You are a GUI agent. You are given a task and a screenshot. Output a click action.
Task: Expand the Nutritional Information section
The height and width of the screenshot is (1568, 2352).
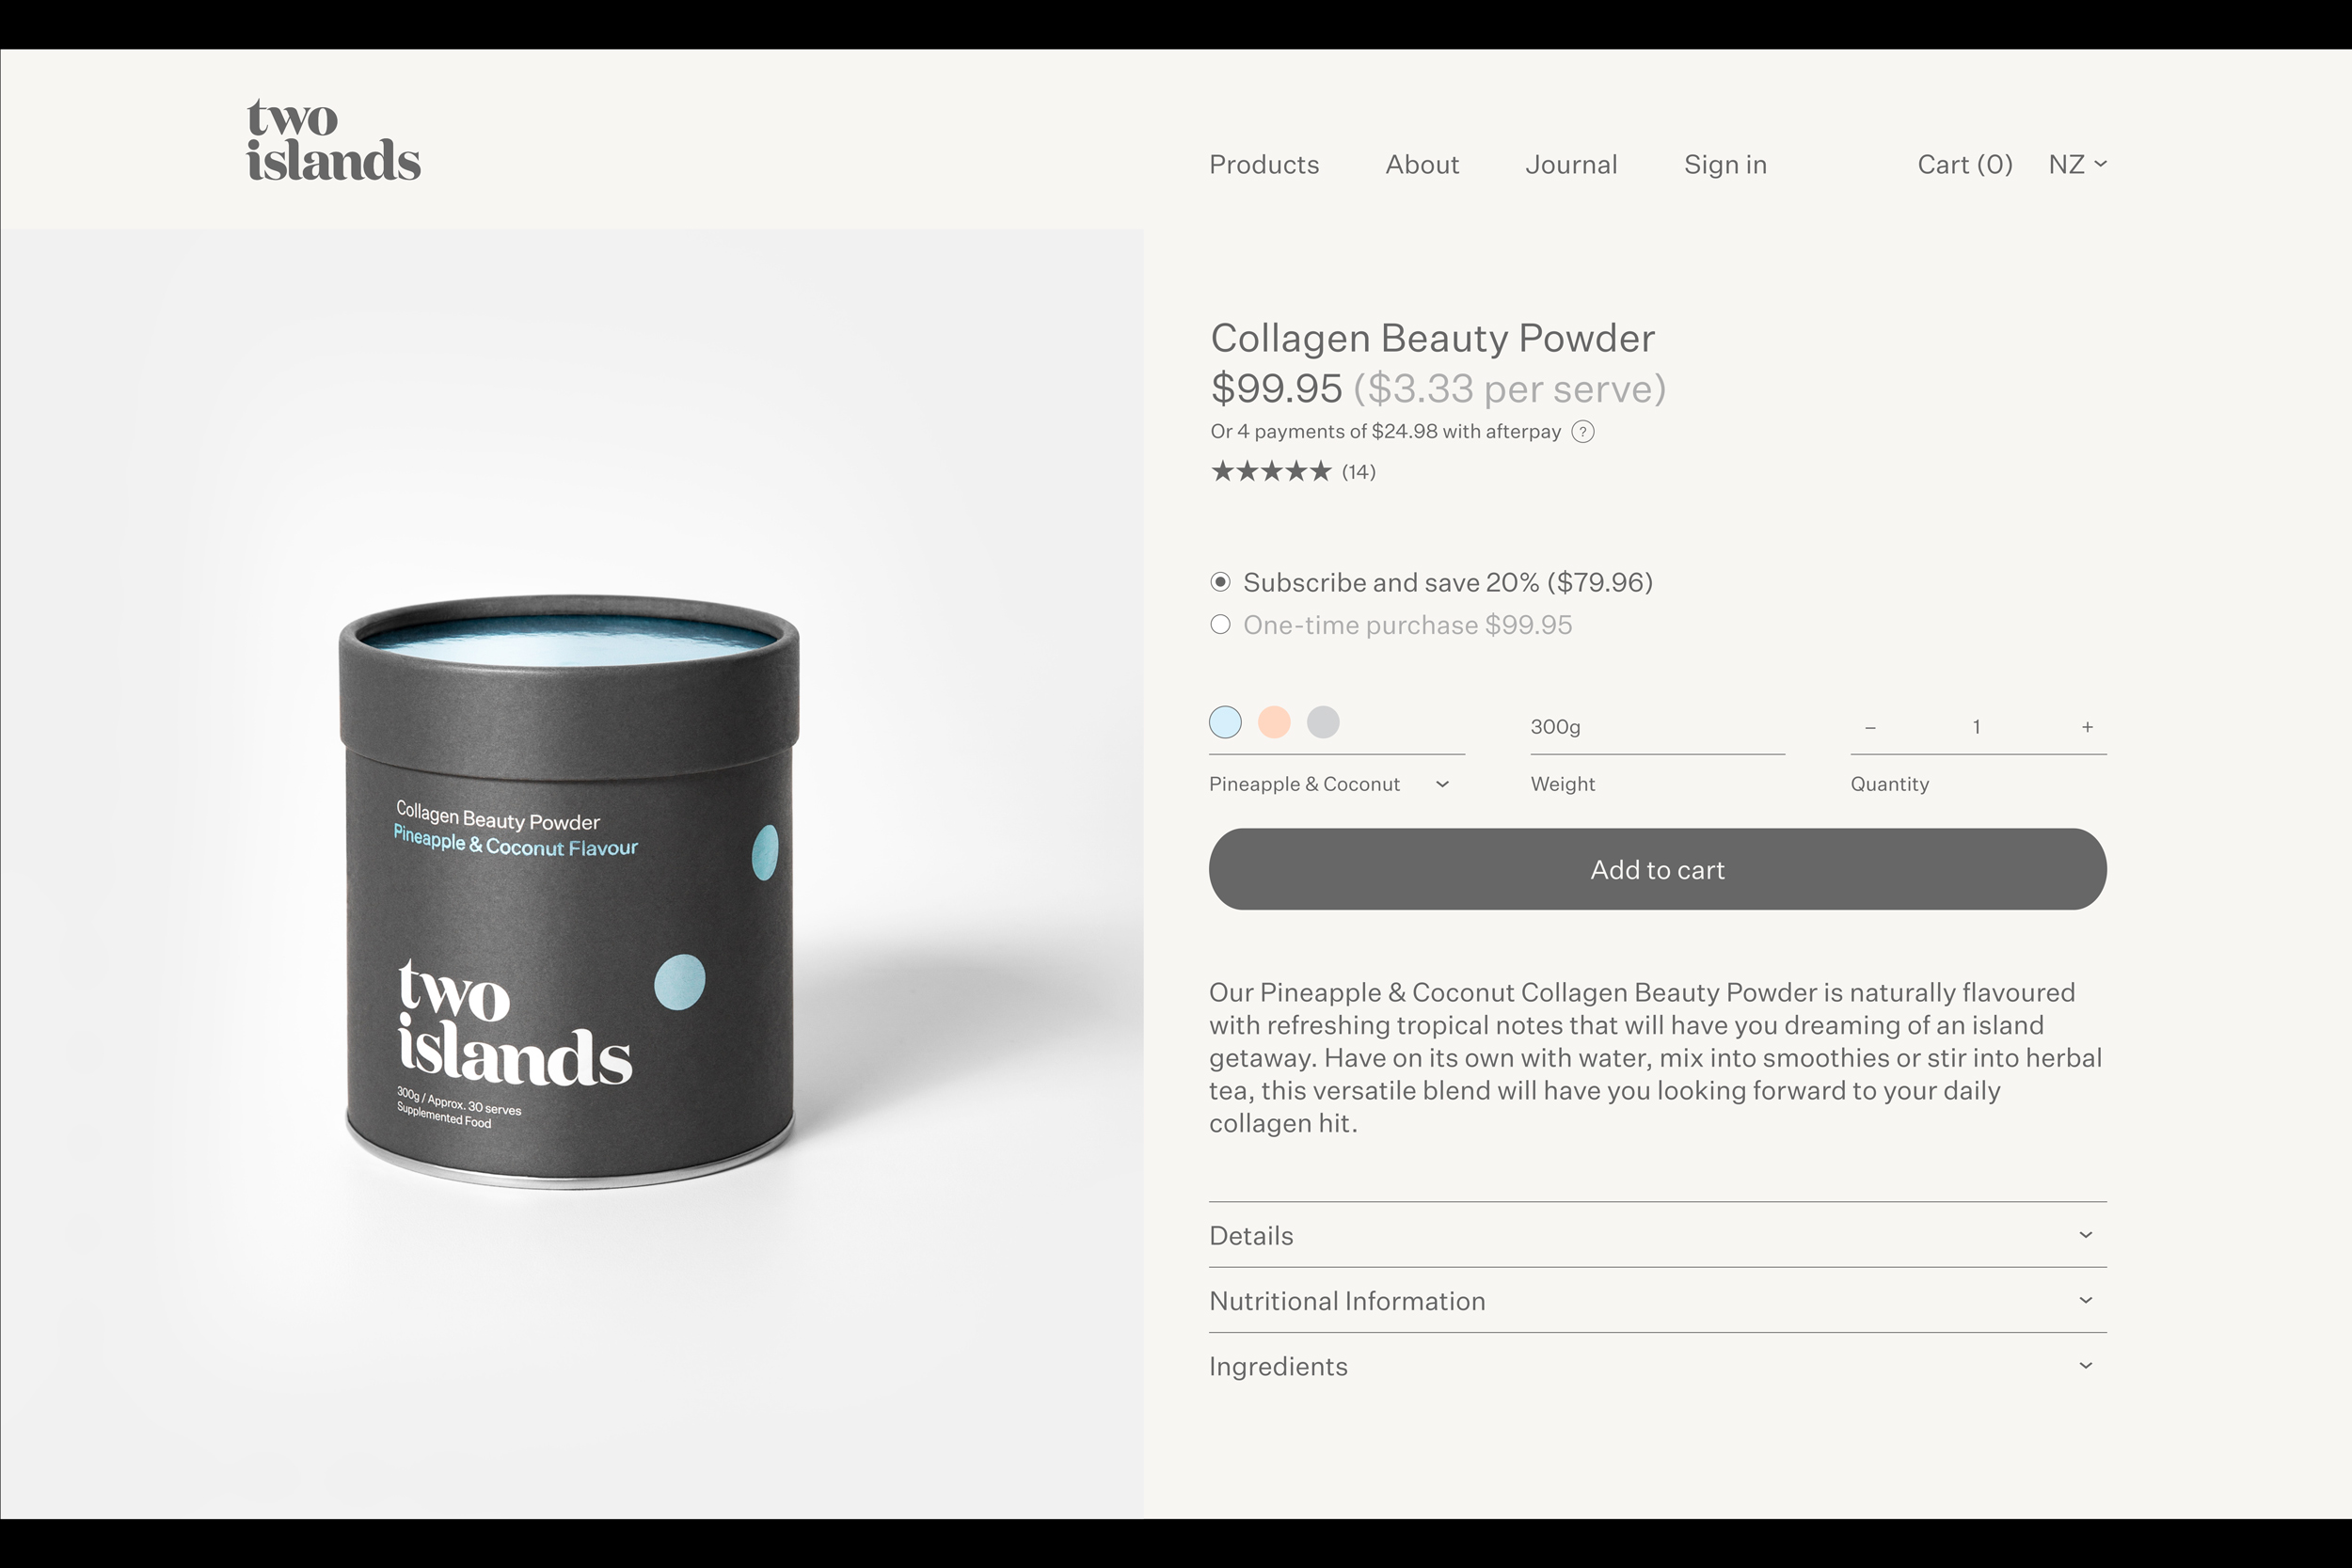click(1657, 1300)
